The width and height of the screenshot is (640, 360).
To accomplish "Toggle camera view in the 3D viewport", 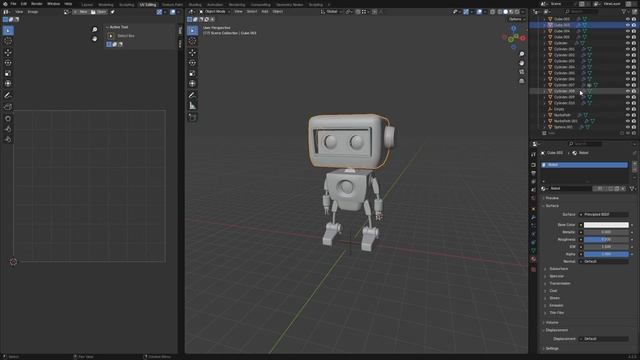I will [x=522, y=72].
